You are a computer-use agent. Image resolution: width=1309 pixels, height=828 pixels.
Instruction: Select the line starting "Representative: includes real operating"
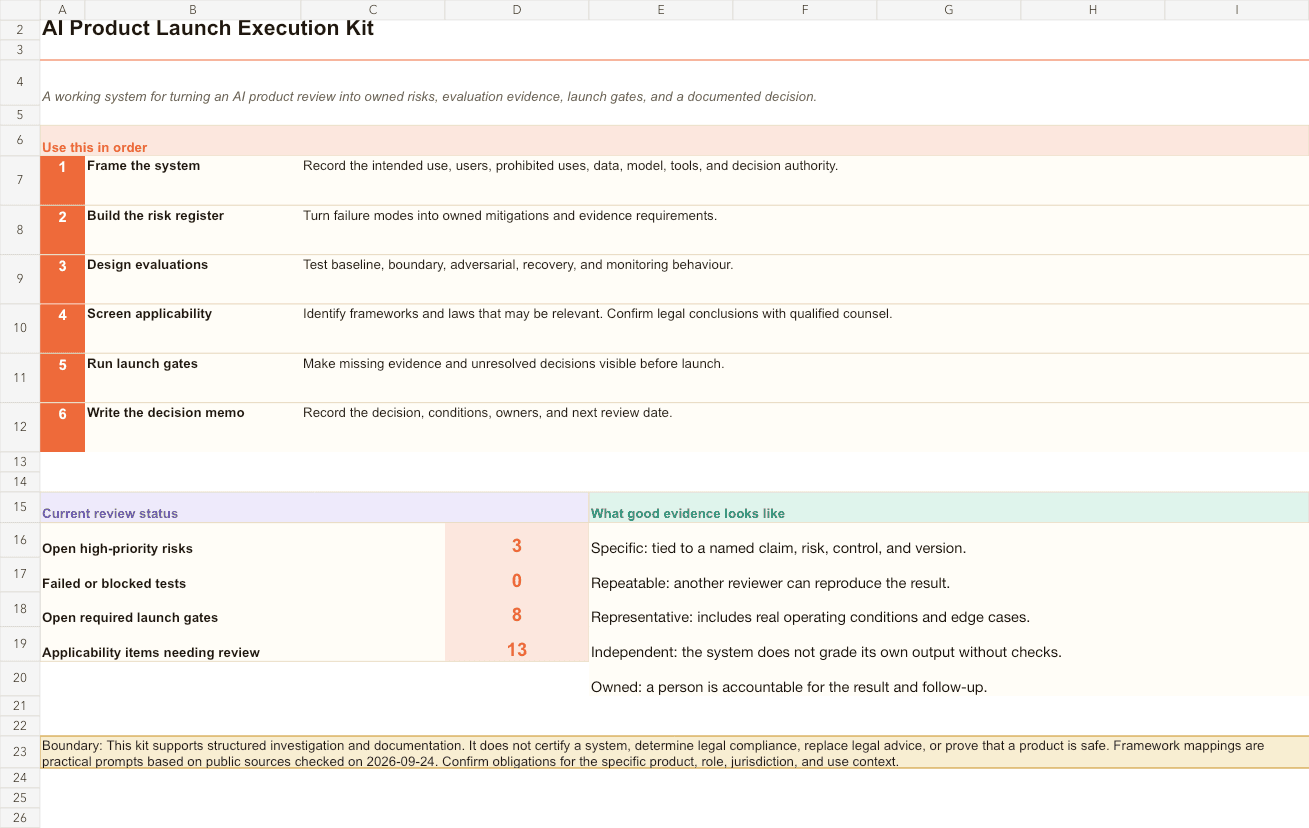click(811, 617)
